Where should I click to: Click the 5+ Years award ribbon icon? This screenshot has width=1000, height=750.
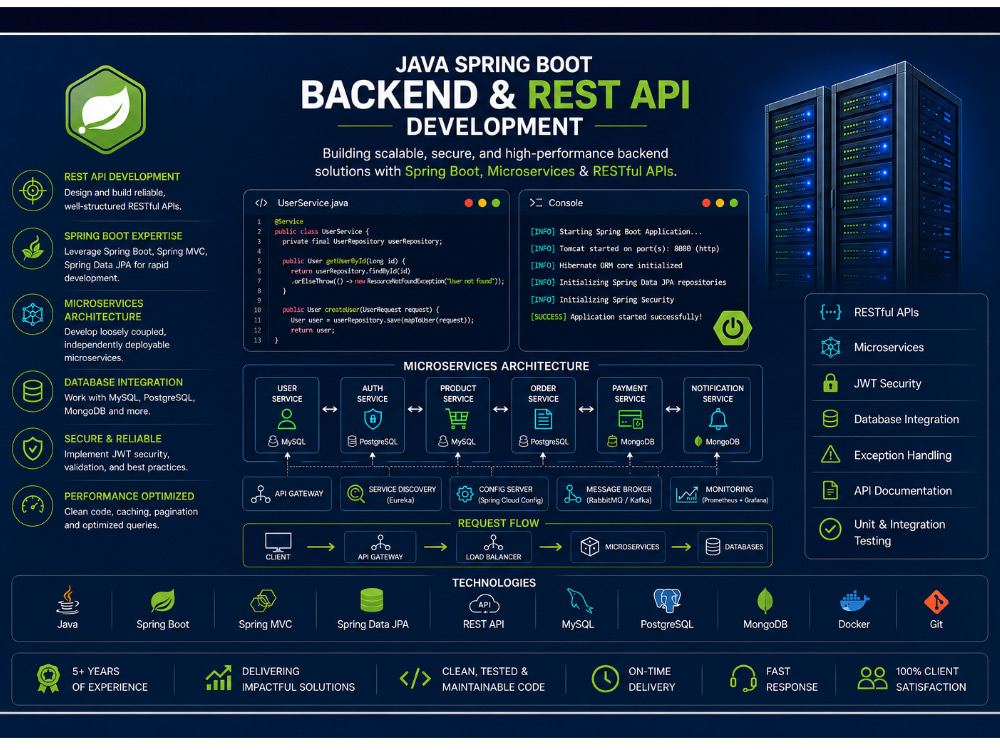(48, 678)
